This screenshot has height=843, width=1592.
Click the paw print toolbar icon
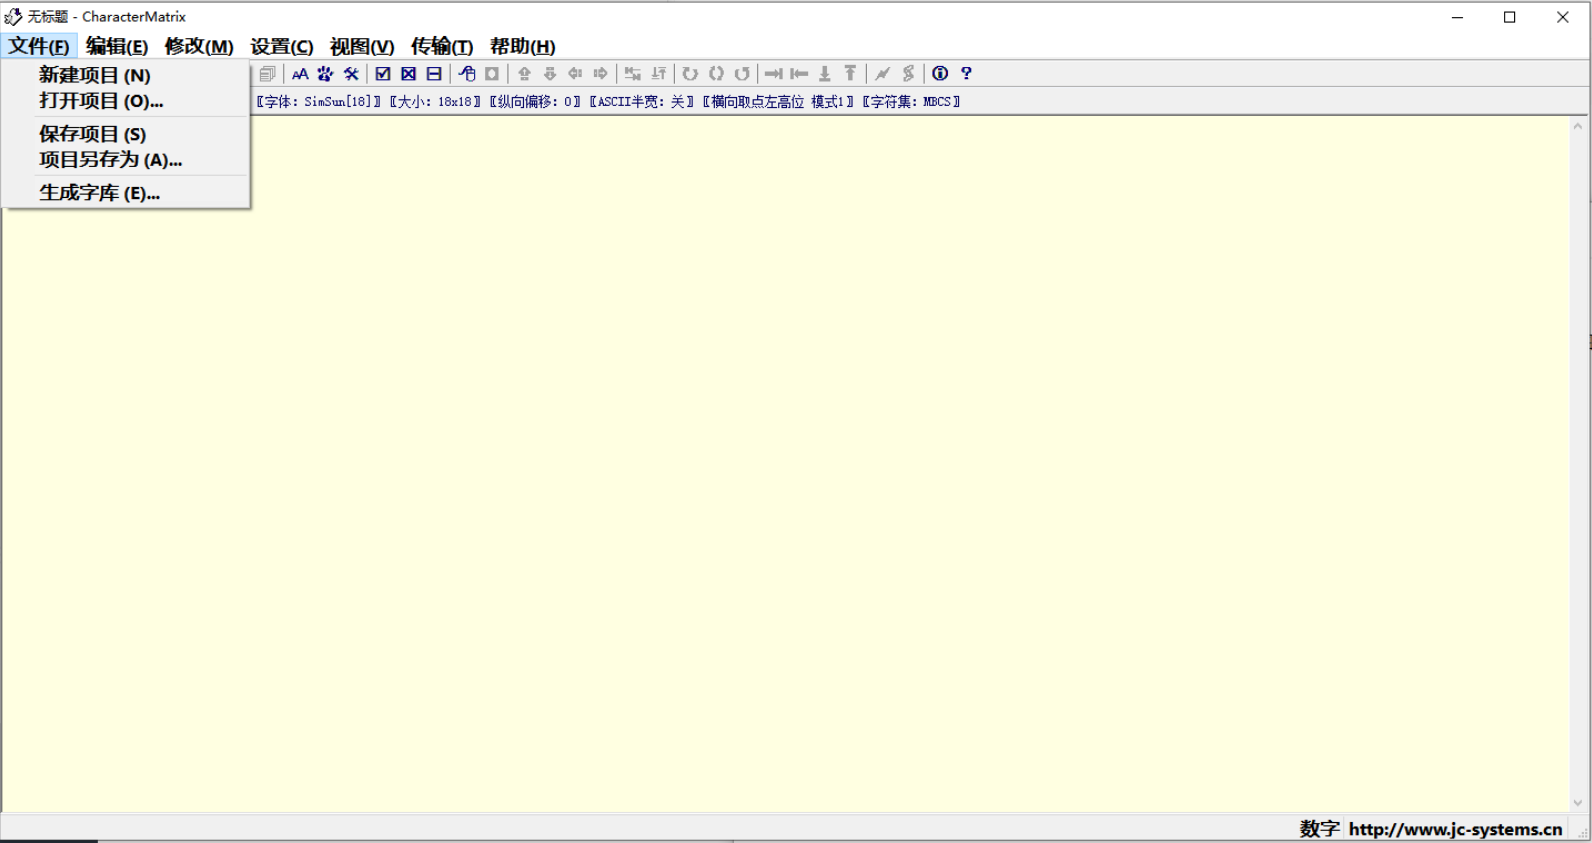pos(325,74)
